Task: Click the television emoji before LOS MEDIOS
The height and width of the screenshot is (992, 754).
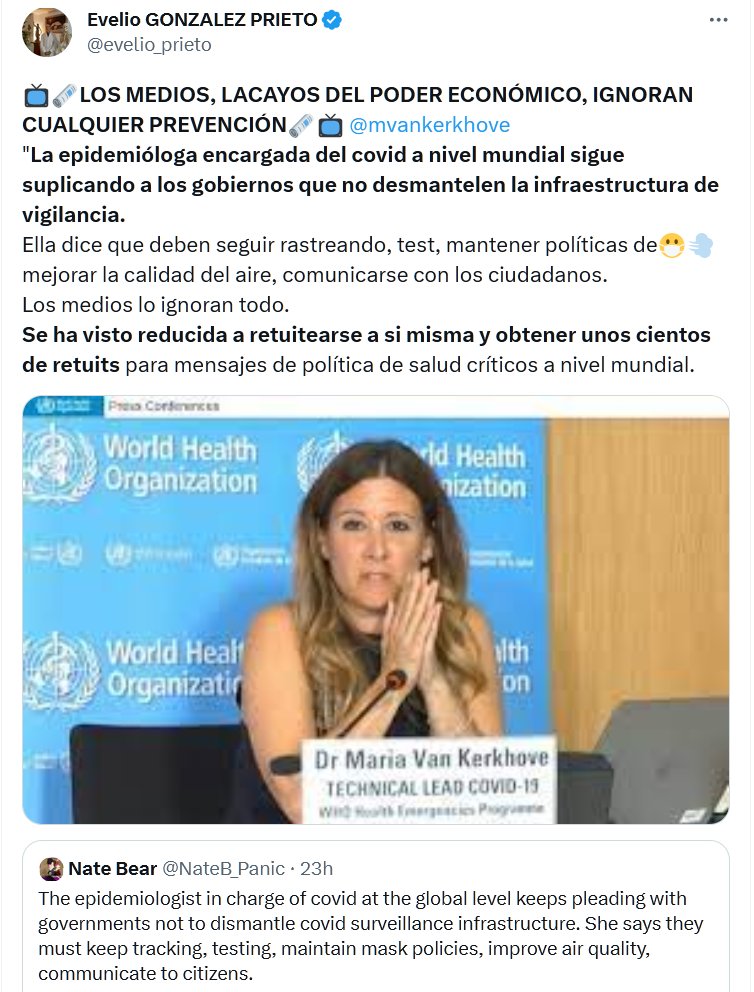Action: click(x=36, y=96)
